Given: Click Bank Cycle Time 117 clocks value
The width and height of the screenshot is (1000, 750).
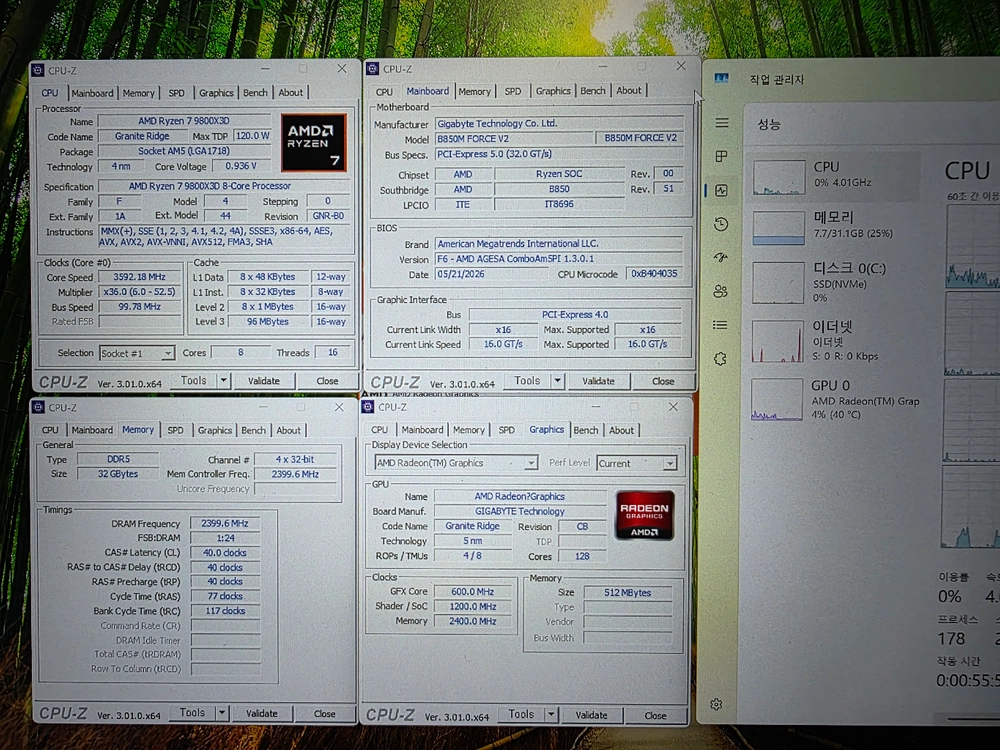Looking at the screenshot, I should (x=224, y=611).
